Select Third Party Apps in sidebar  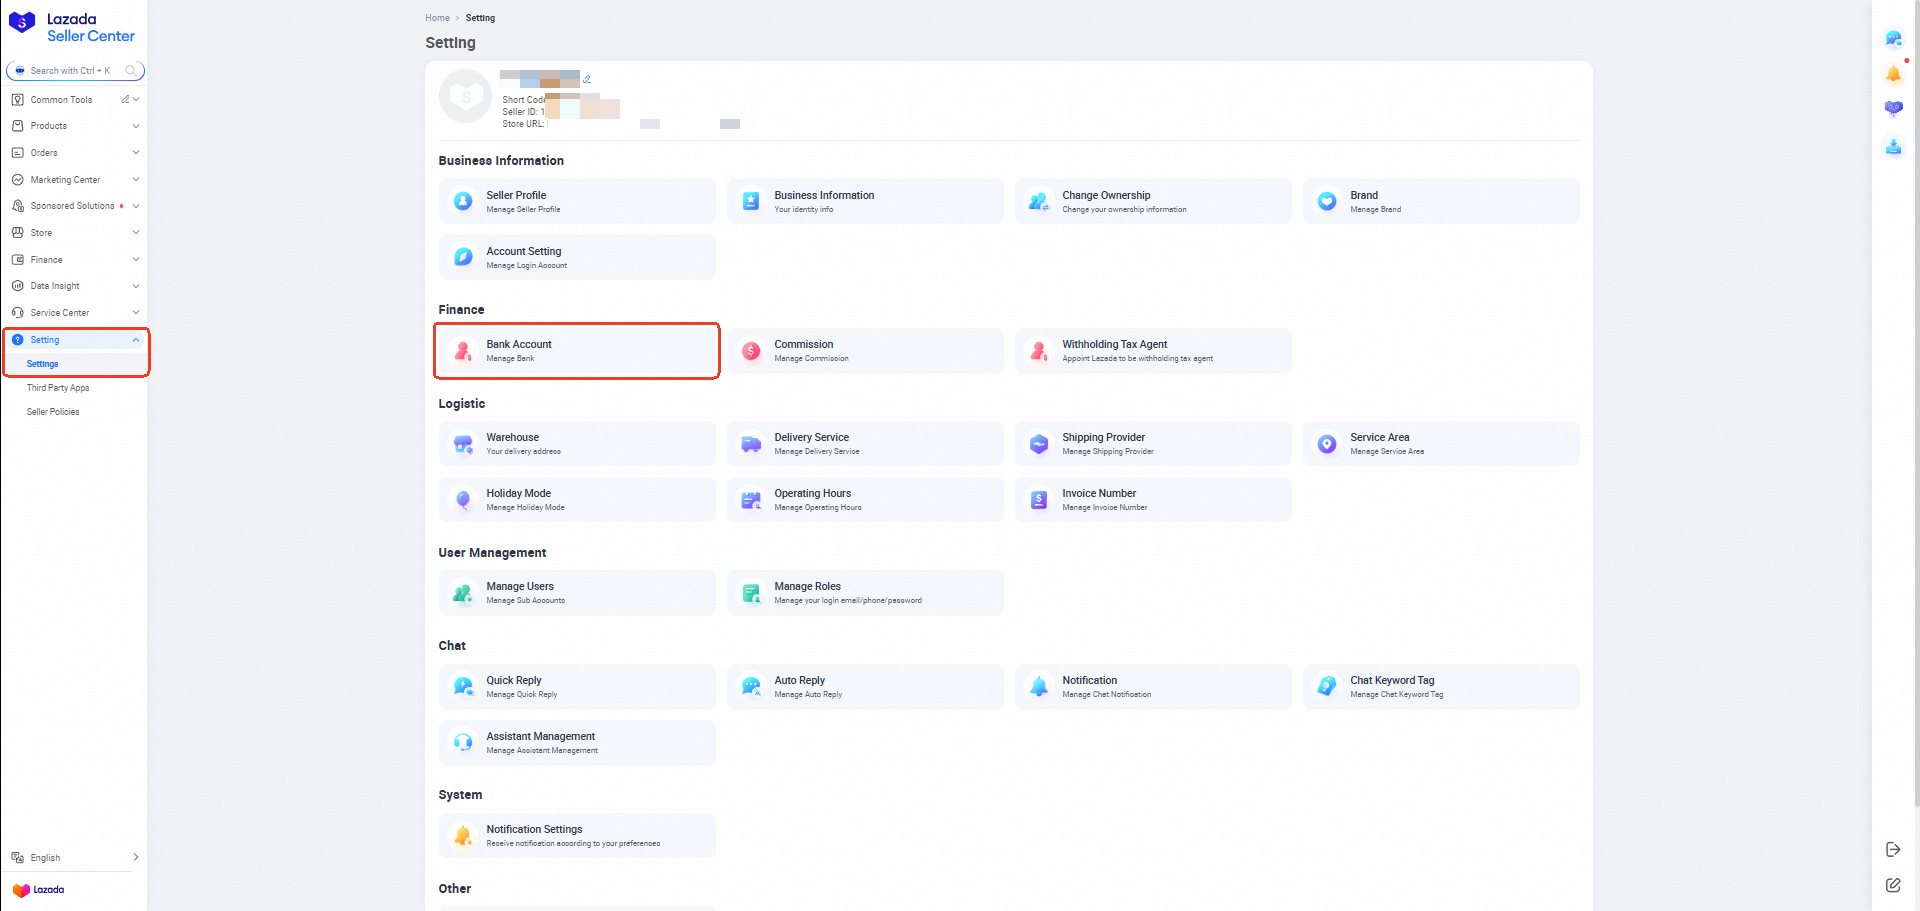pyautogui.click(x=58, y=388)
